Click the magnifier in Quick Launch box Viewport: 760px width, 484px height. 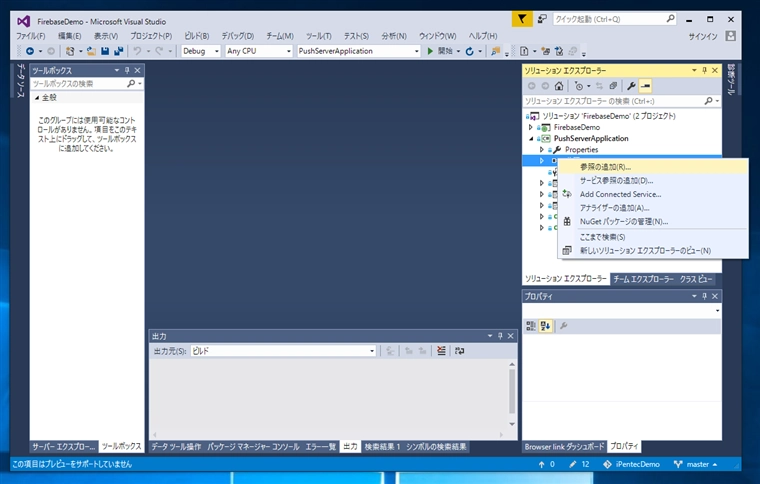pos(670,19)
